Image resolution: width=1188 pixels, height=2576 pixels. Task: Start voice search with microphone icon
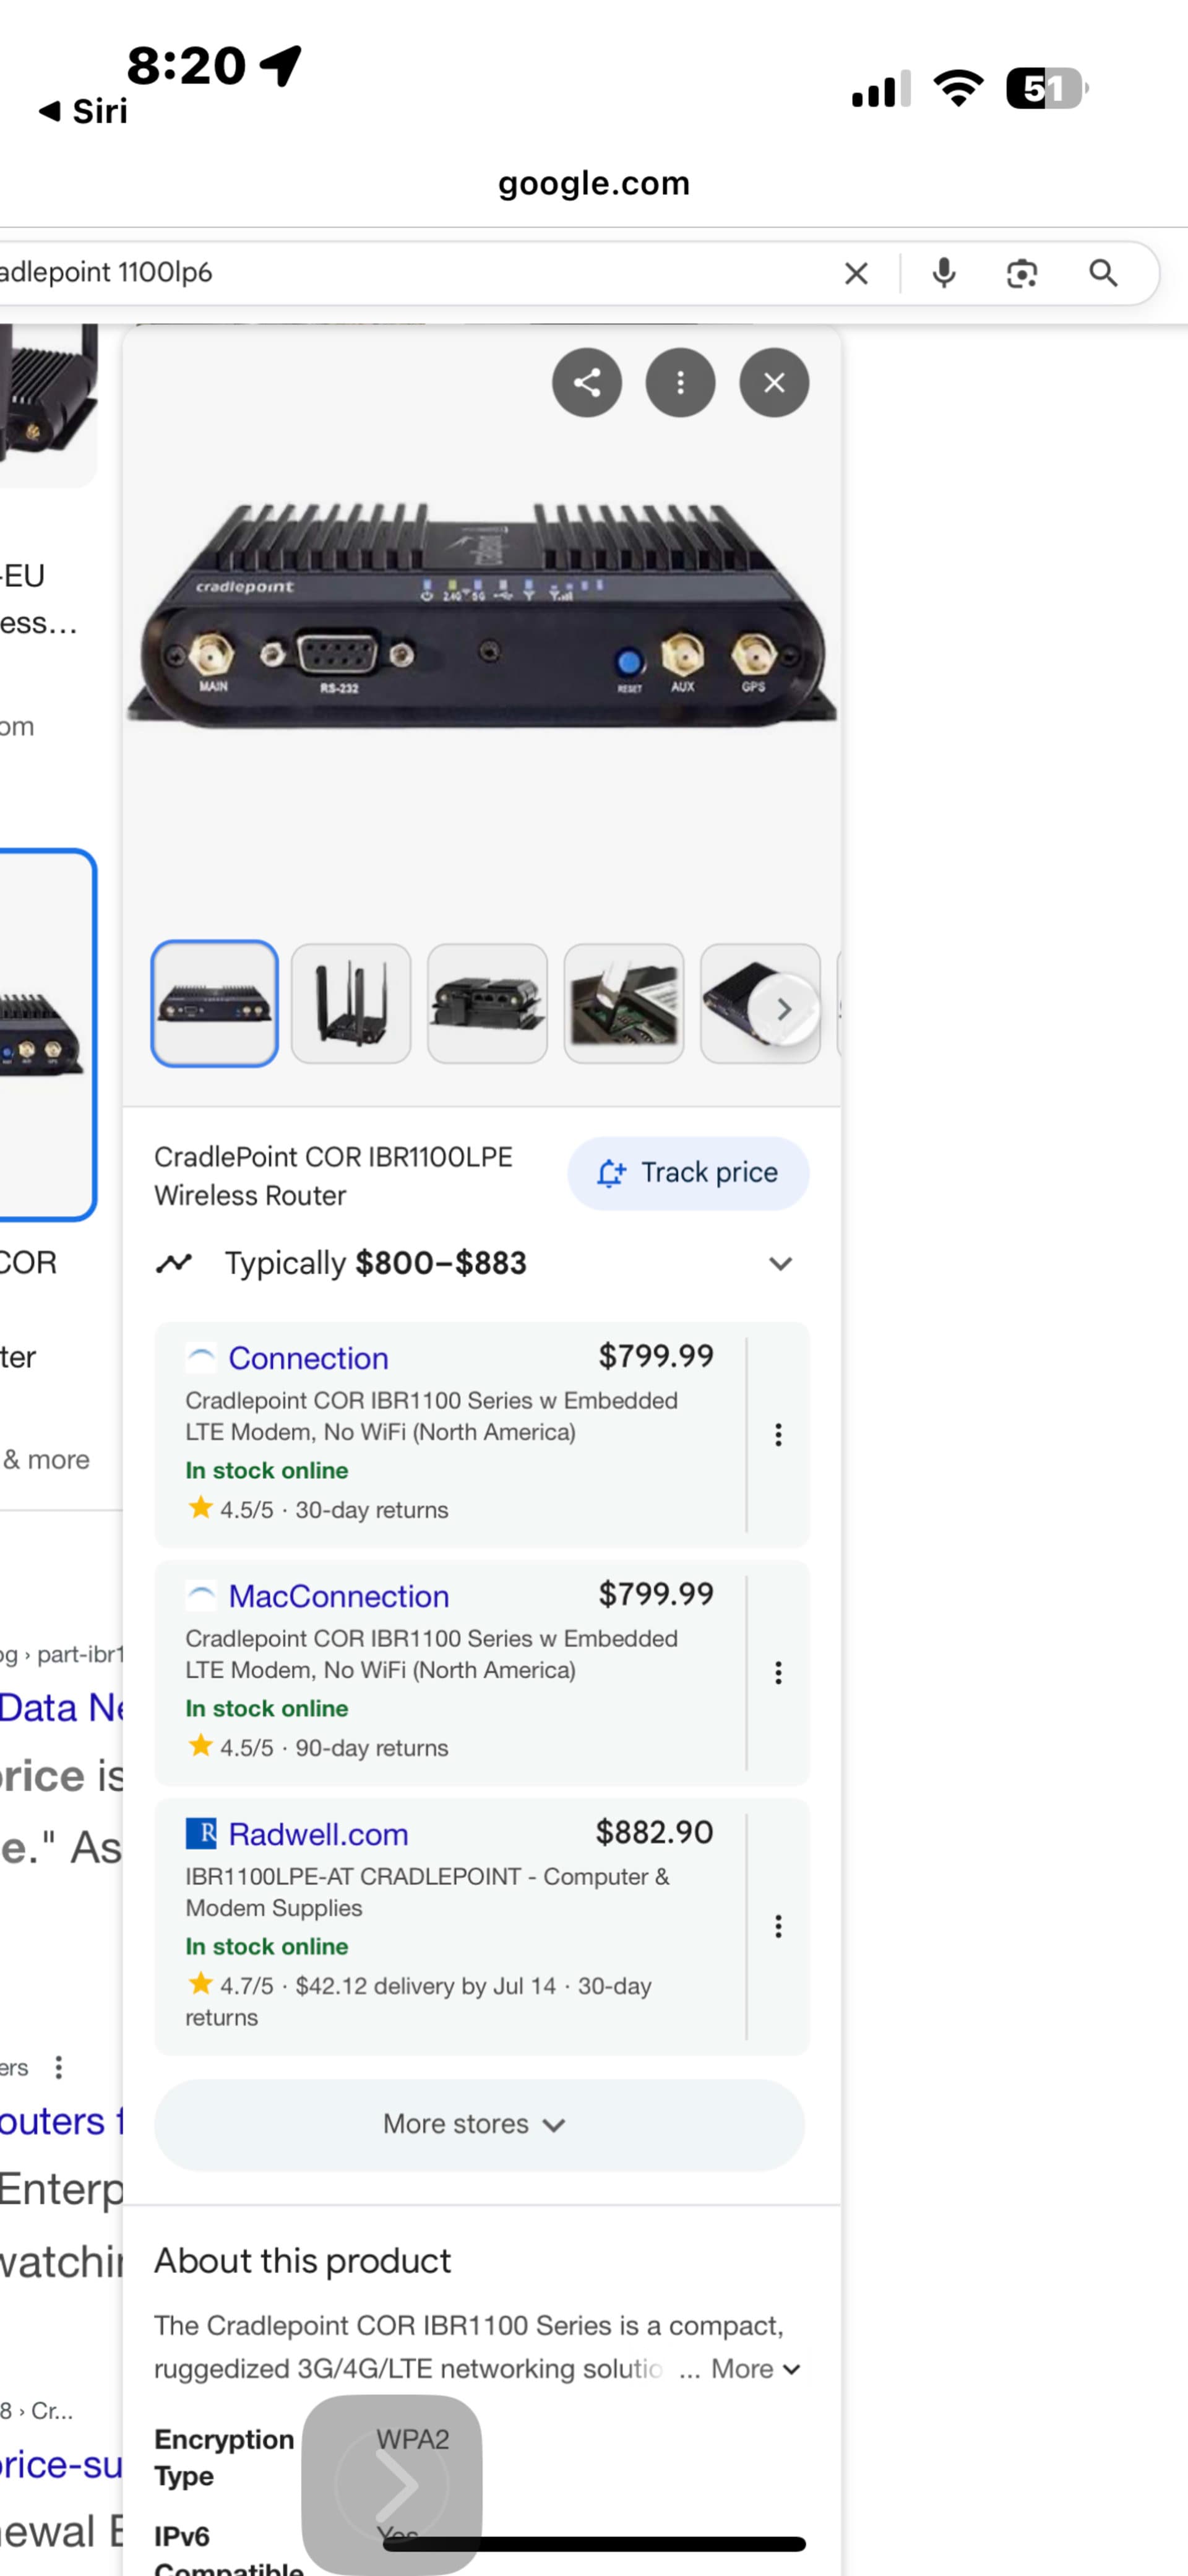click(943, 273)
